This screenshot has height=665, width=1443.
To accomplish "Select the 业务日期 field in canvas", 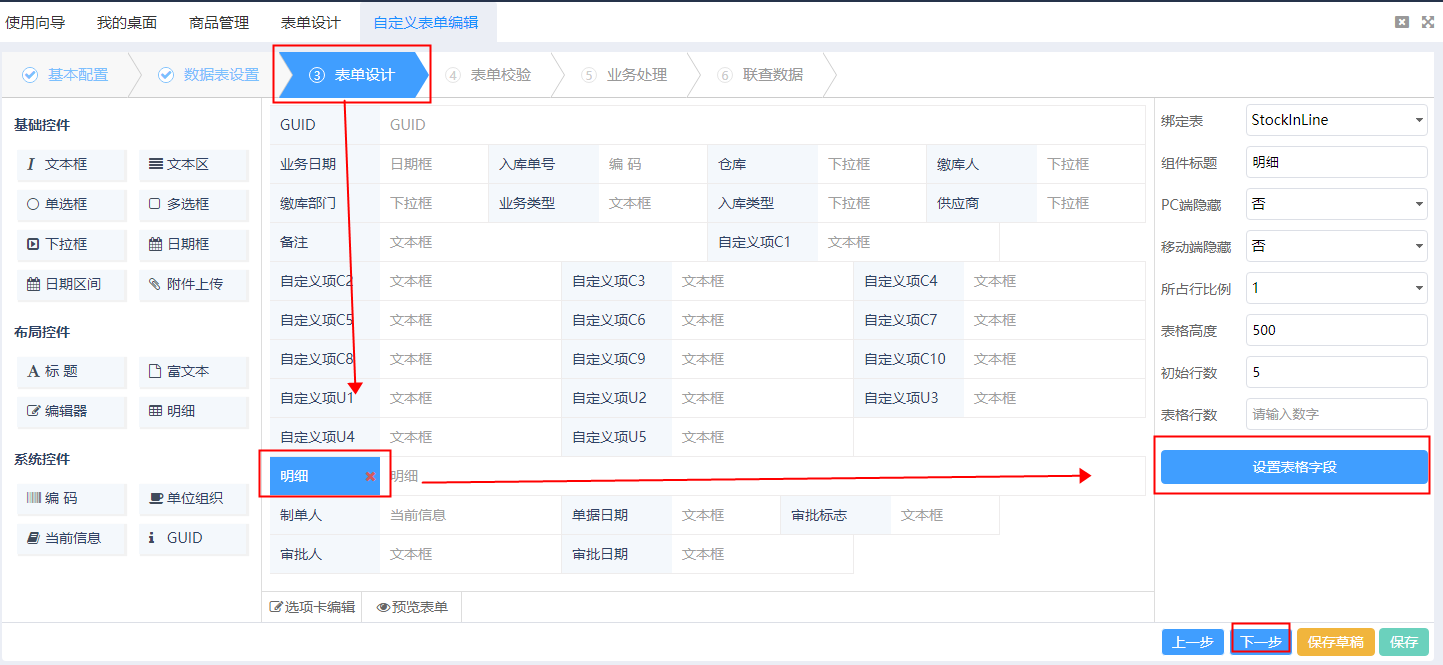I will [380, 164].
